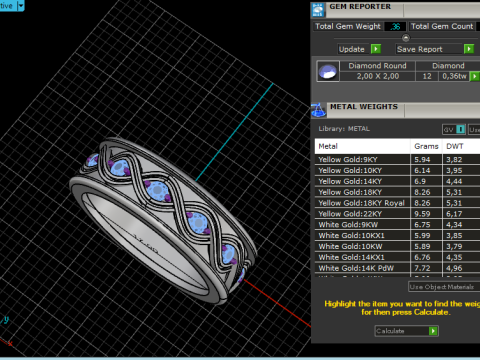Click the 2,00 X 2,00 gem size cell

378,76
